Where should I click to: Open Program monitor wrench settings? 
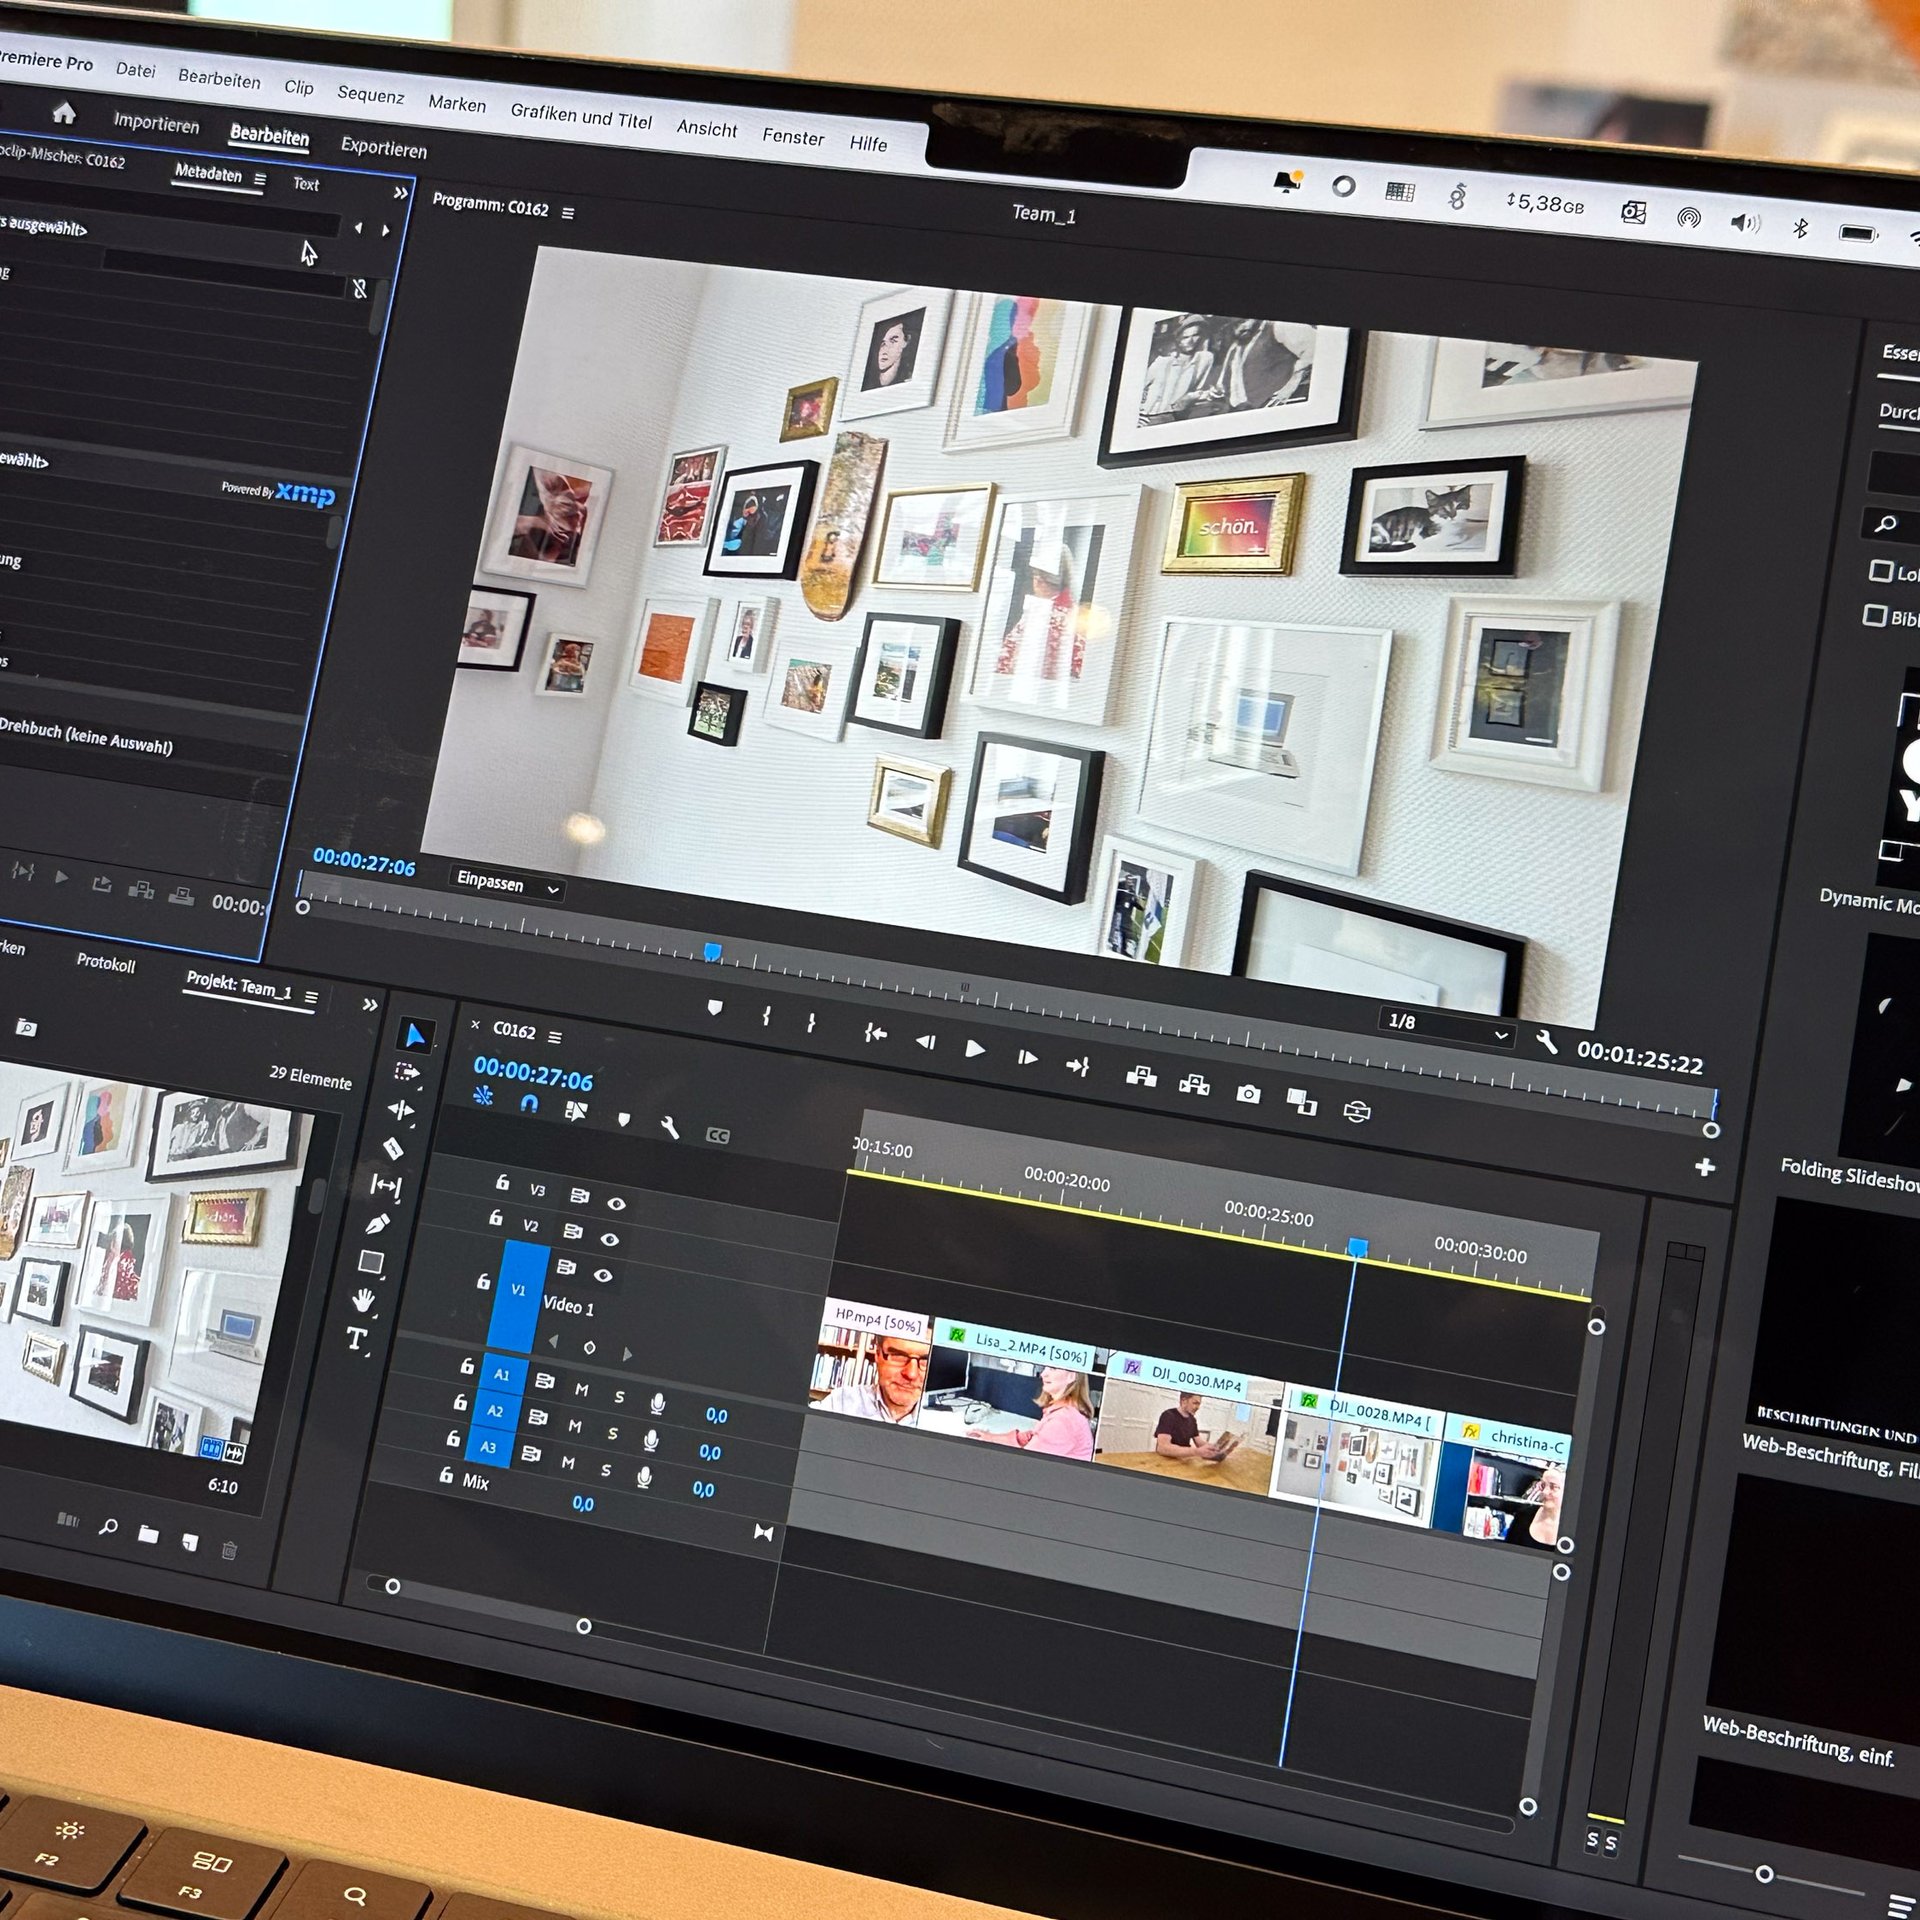pos(1547,1043)
